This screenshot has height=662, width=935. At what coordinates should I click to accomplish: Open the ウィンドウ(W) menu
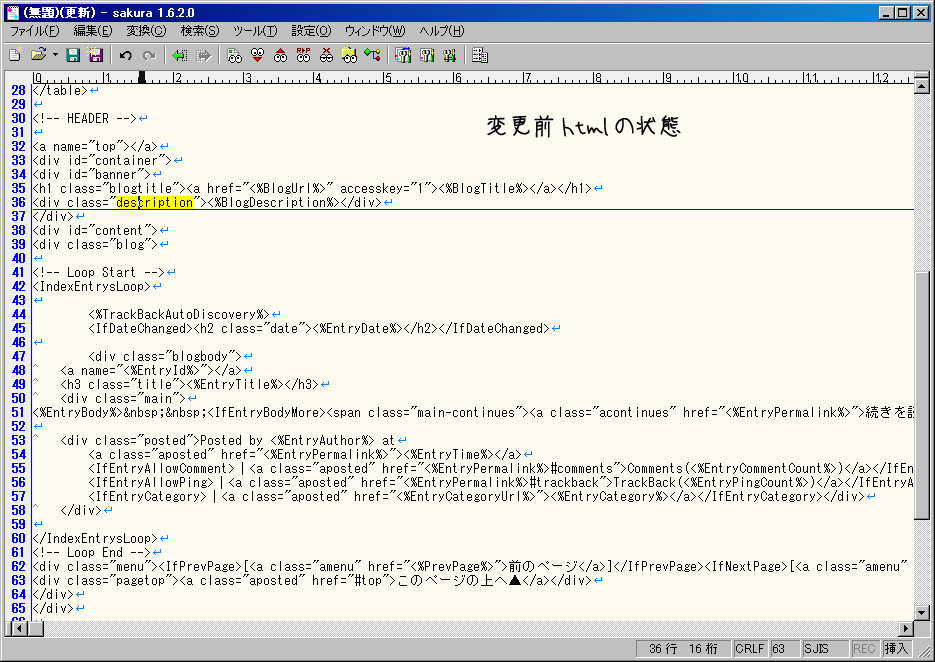[375, 31]
